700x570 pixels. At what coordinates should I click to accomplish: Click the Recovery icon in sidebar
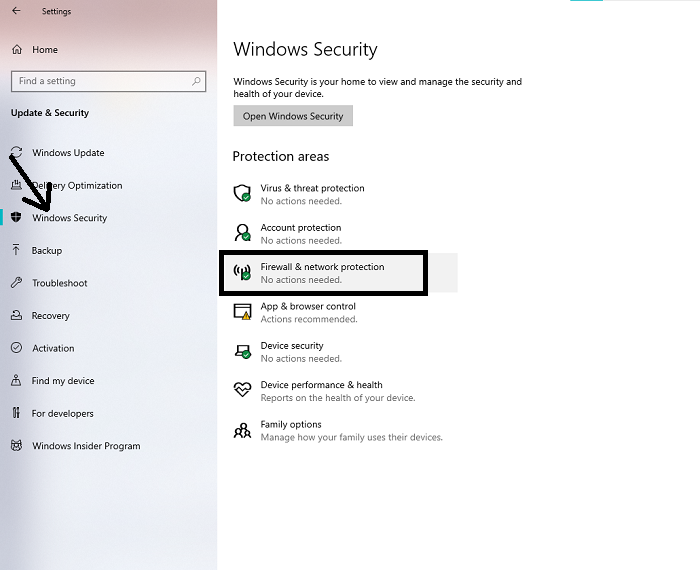pyautogui.click(x=17, y=315)
